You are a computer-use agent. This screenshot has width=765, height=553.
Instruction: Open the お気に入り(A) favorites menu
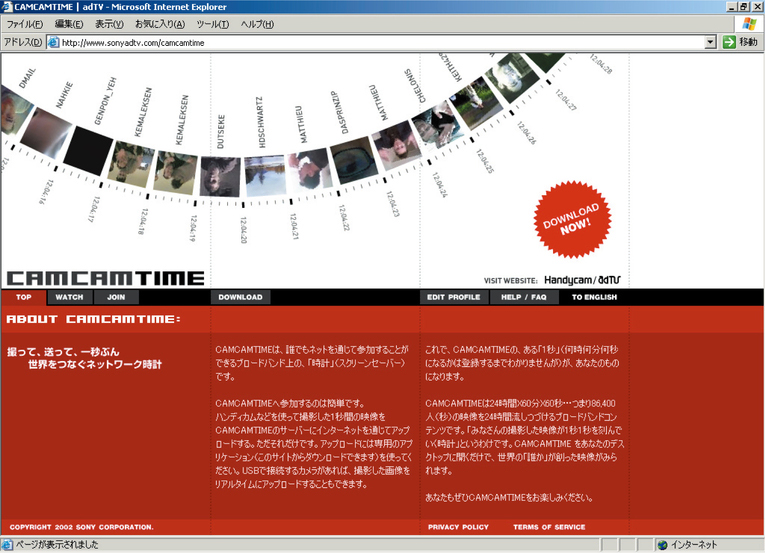(159, 24)
